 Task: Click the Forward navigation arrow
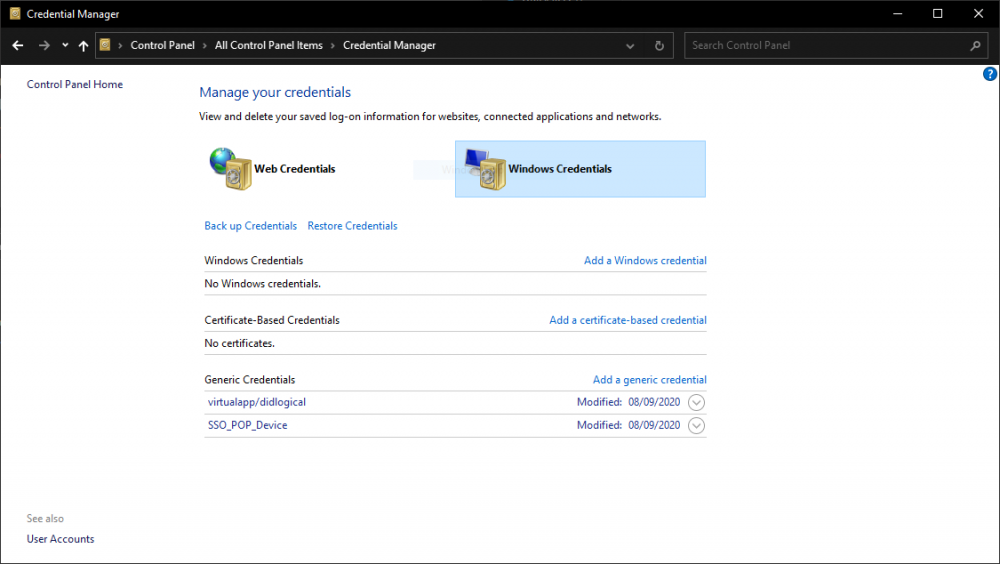click(44, 45)
